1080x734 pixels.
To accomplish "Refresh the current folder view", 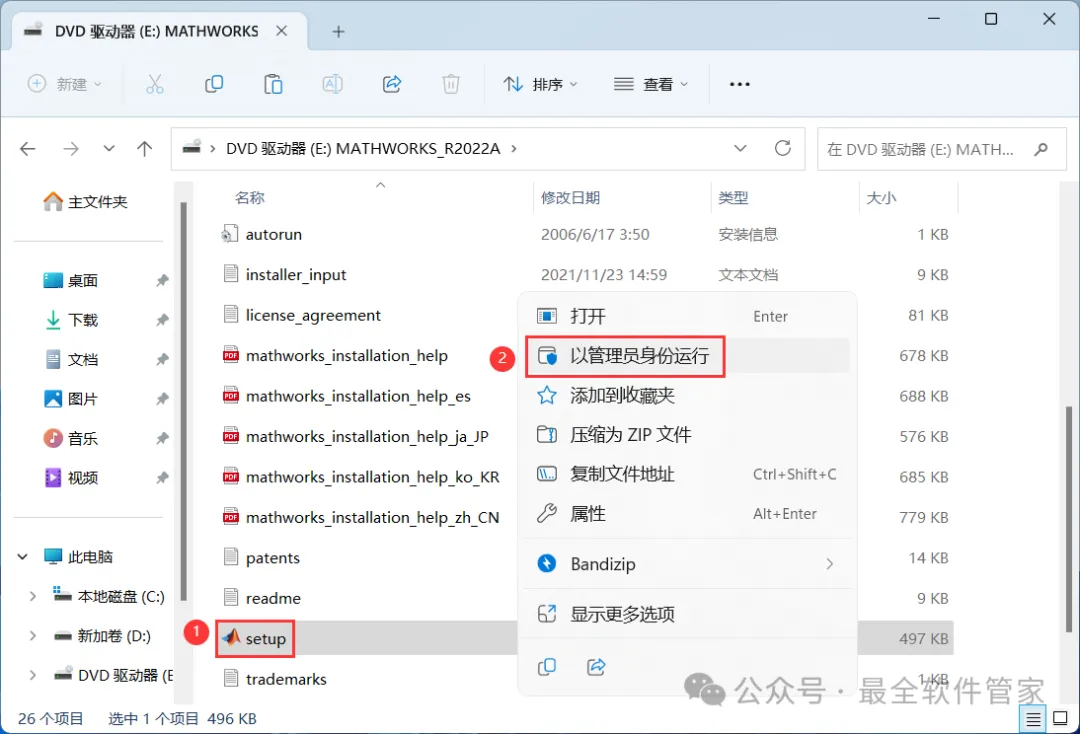I will click(x=782, y=148).
